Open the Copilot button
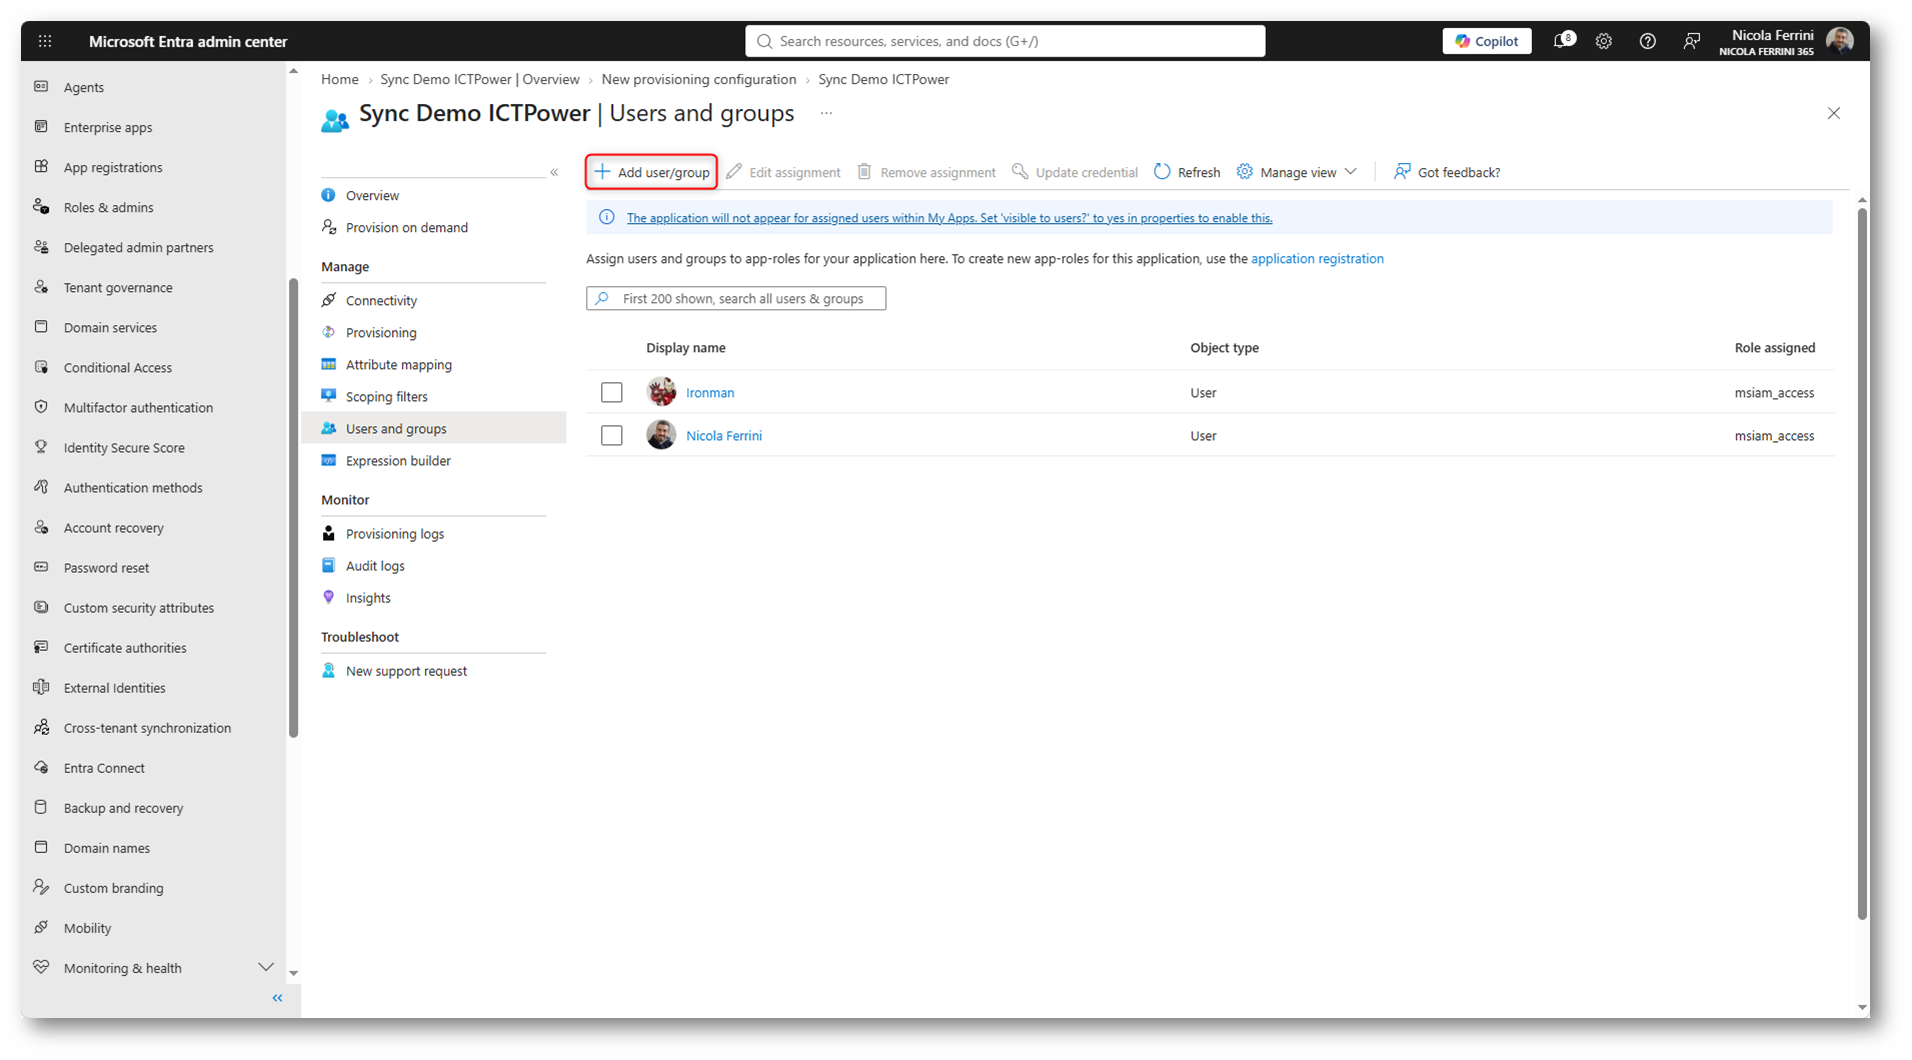The height and width of the screenshot is (1060, 1912). [1487, 41]
